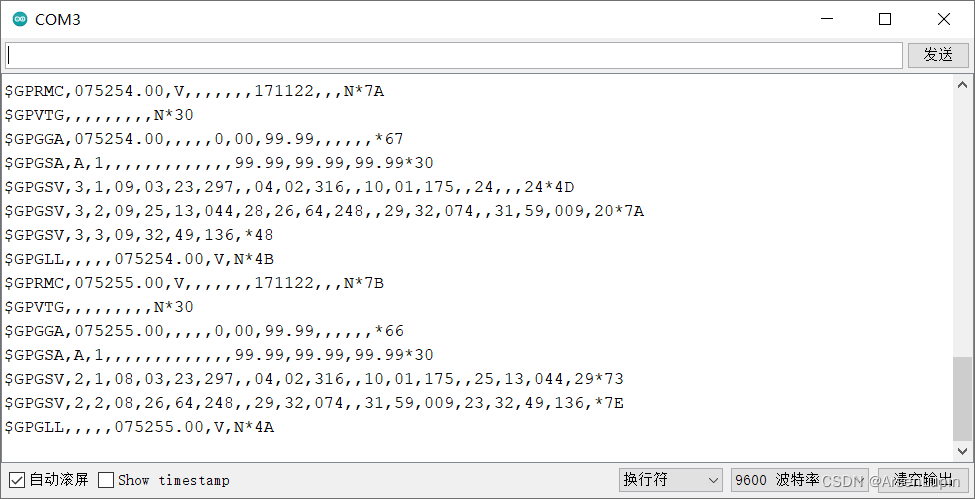Click the COM3 window title text
Screen dimensions: 975x499
tap(58, 20)
